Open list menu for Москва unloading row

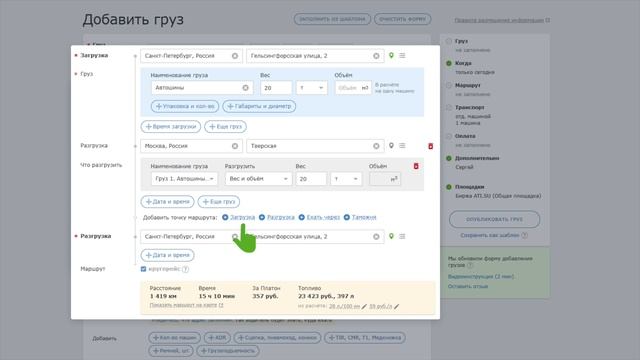point(402,146)
